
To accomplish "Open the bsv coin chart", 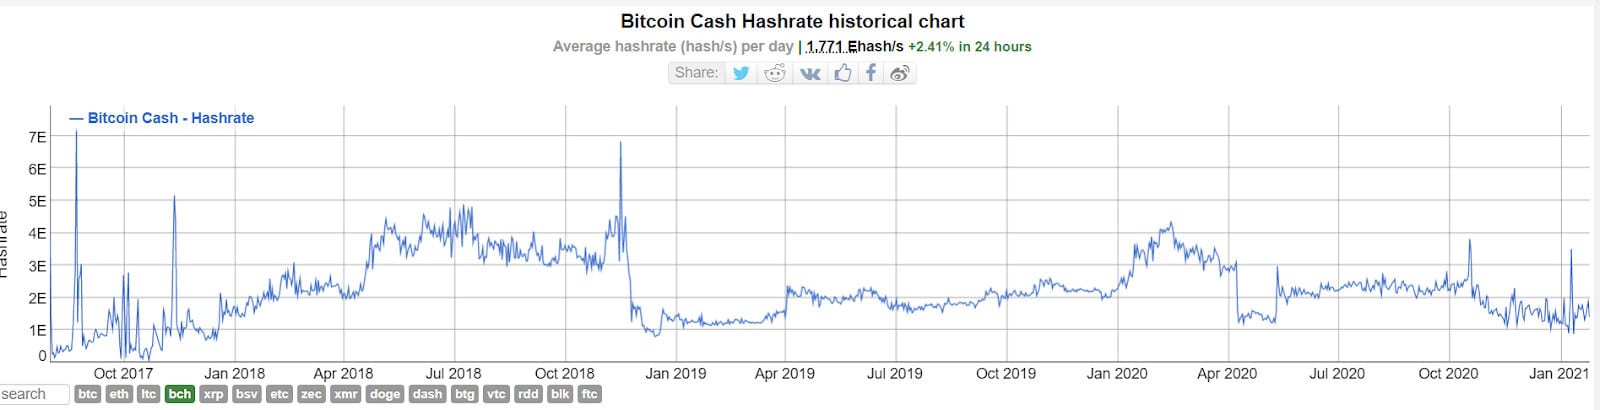I will coord(247,394).
